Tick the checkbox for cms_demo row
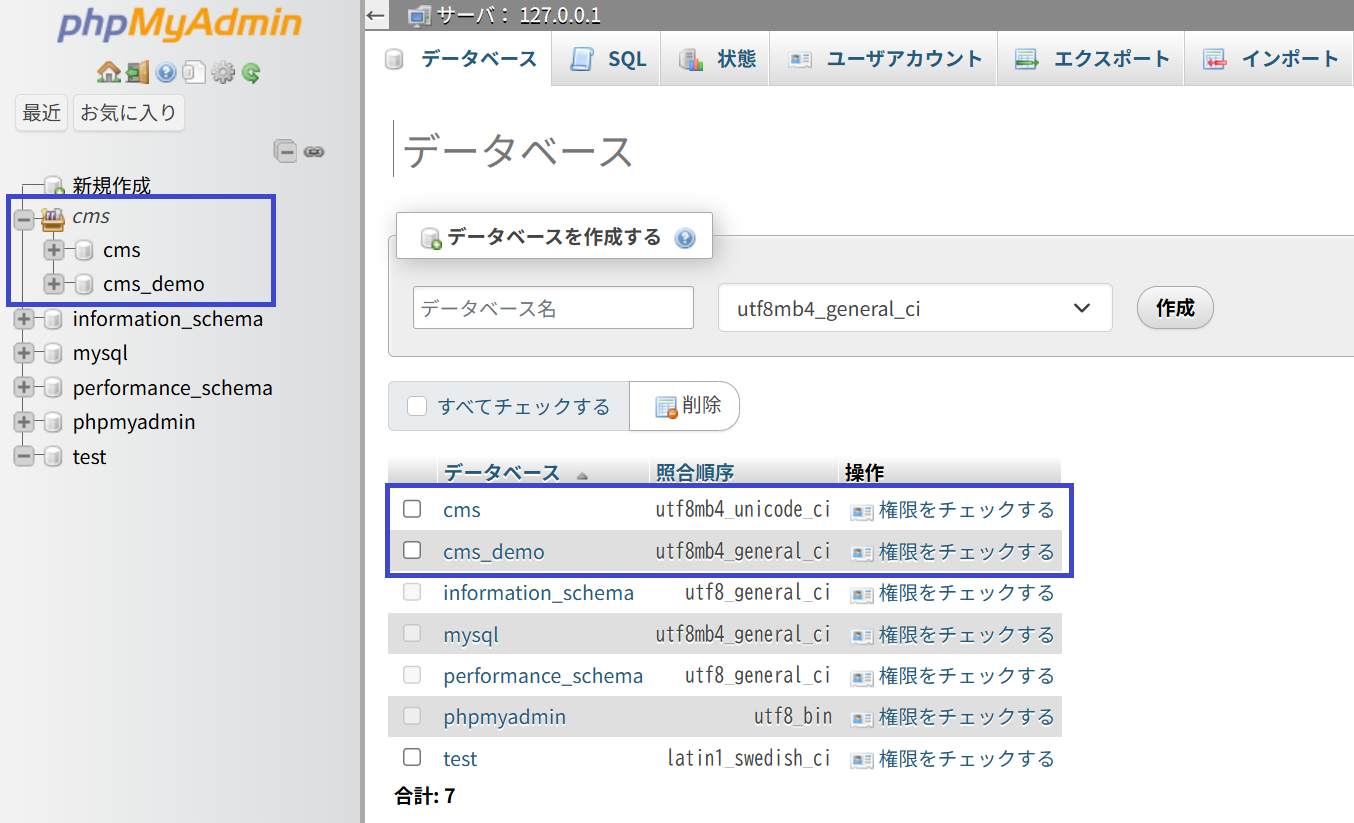The width and height of the screenshot is (1354, 823). pos(412,550)
